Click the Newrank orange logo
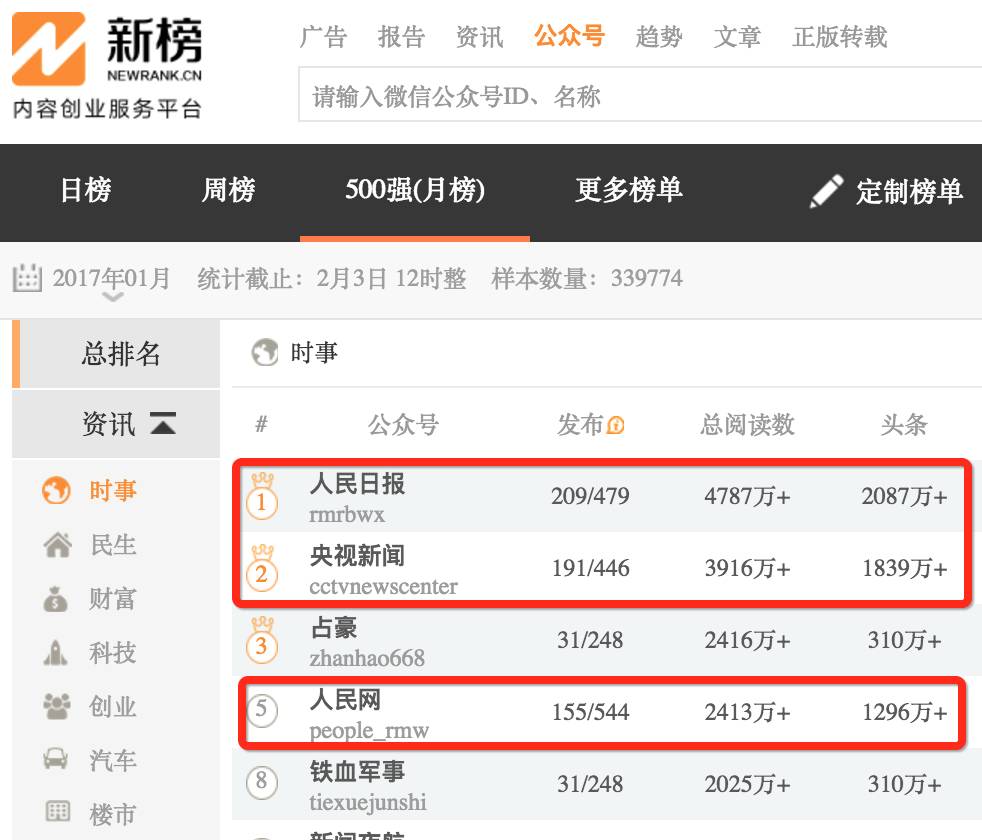The width and height of the screenshot is (982, 840). pos(48,49)
